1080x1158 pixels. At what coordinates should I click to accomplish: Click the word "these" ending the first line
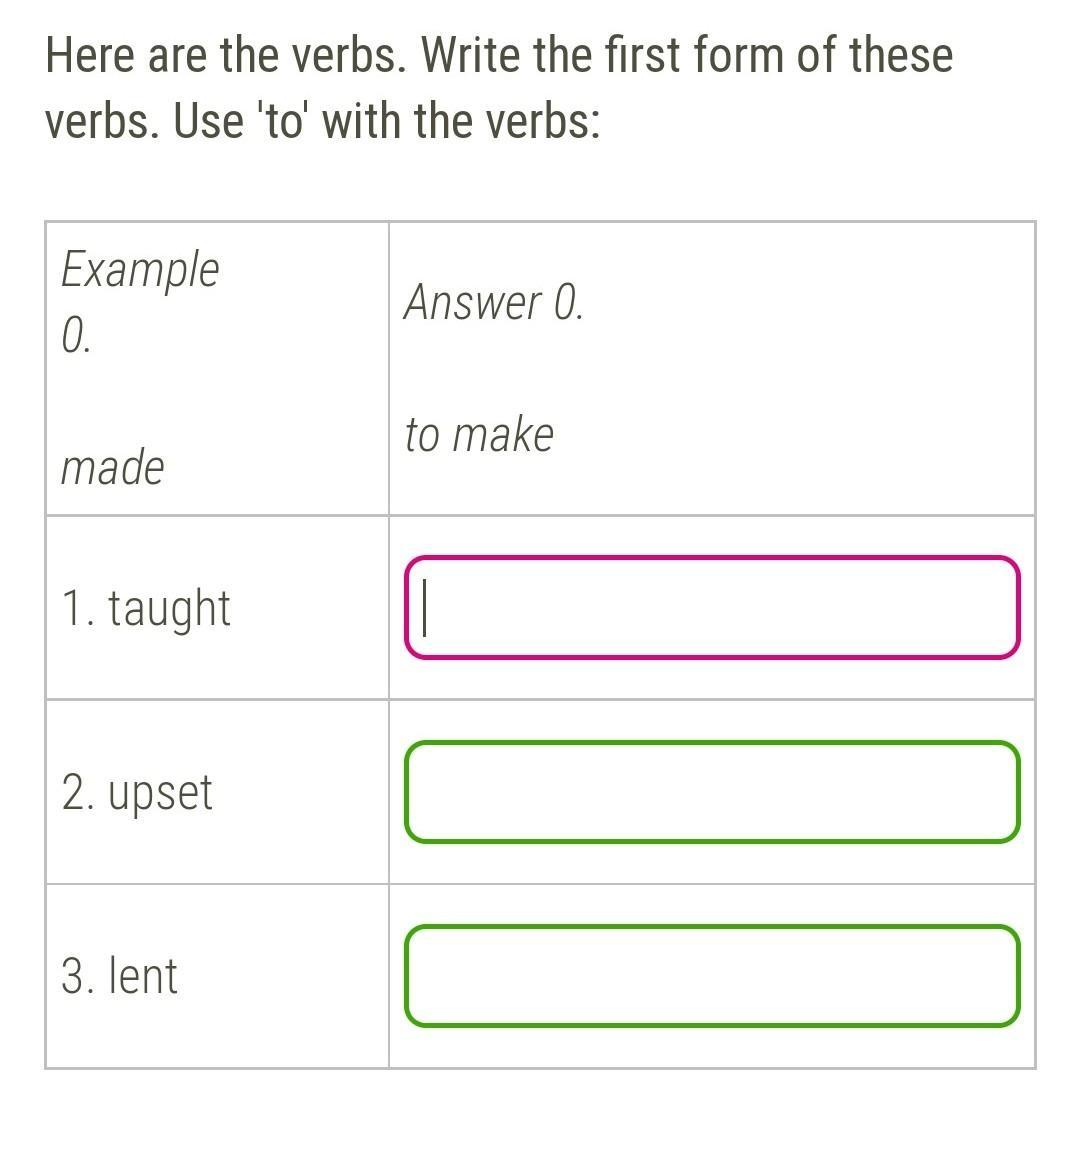click(x=901, y=55)
